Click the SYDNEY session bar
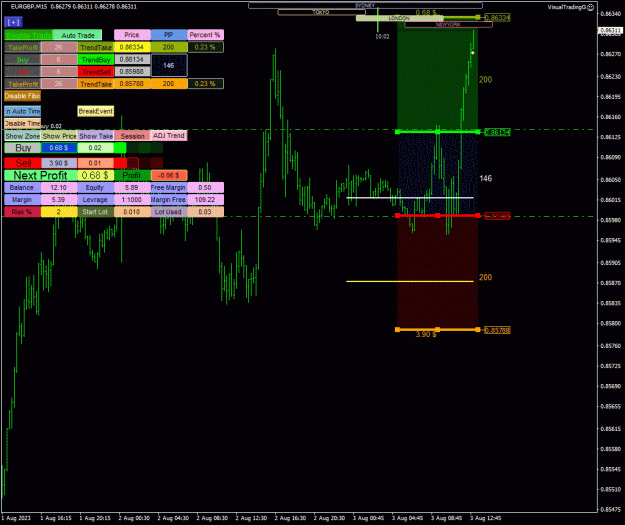 pos(365,6)
